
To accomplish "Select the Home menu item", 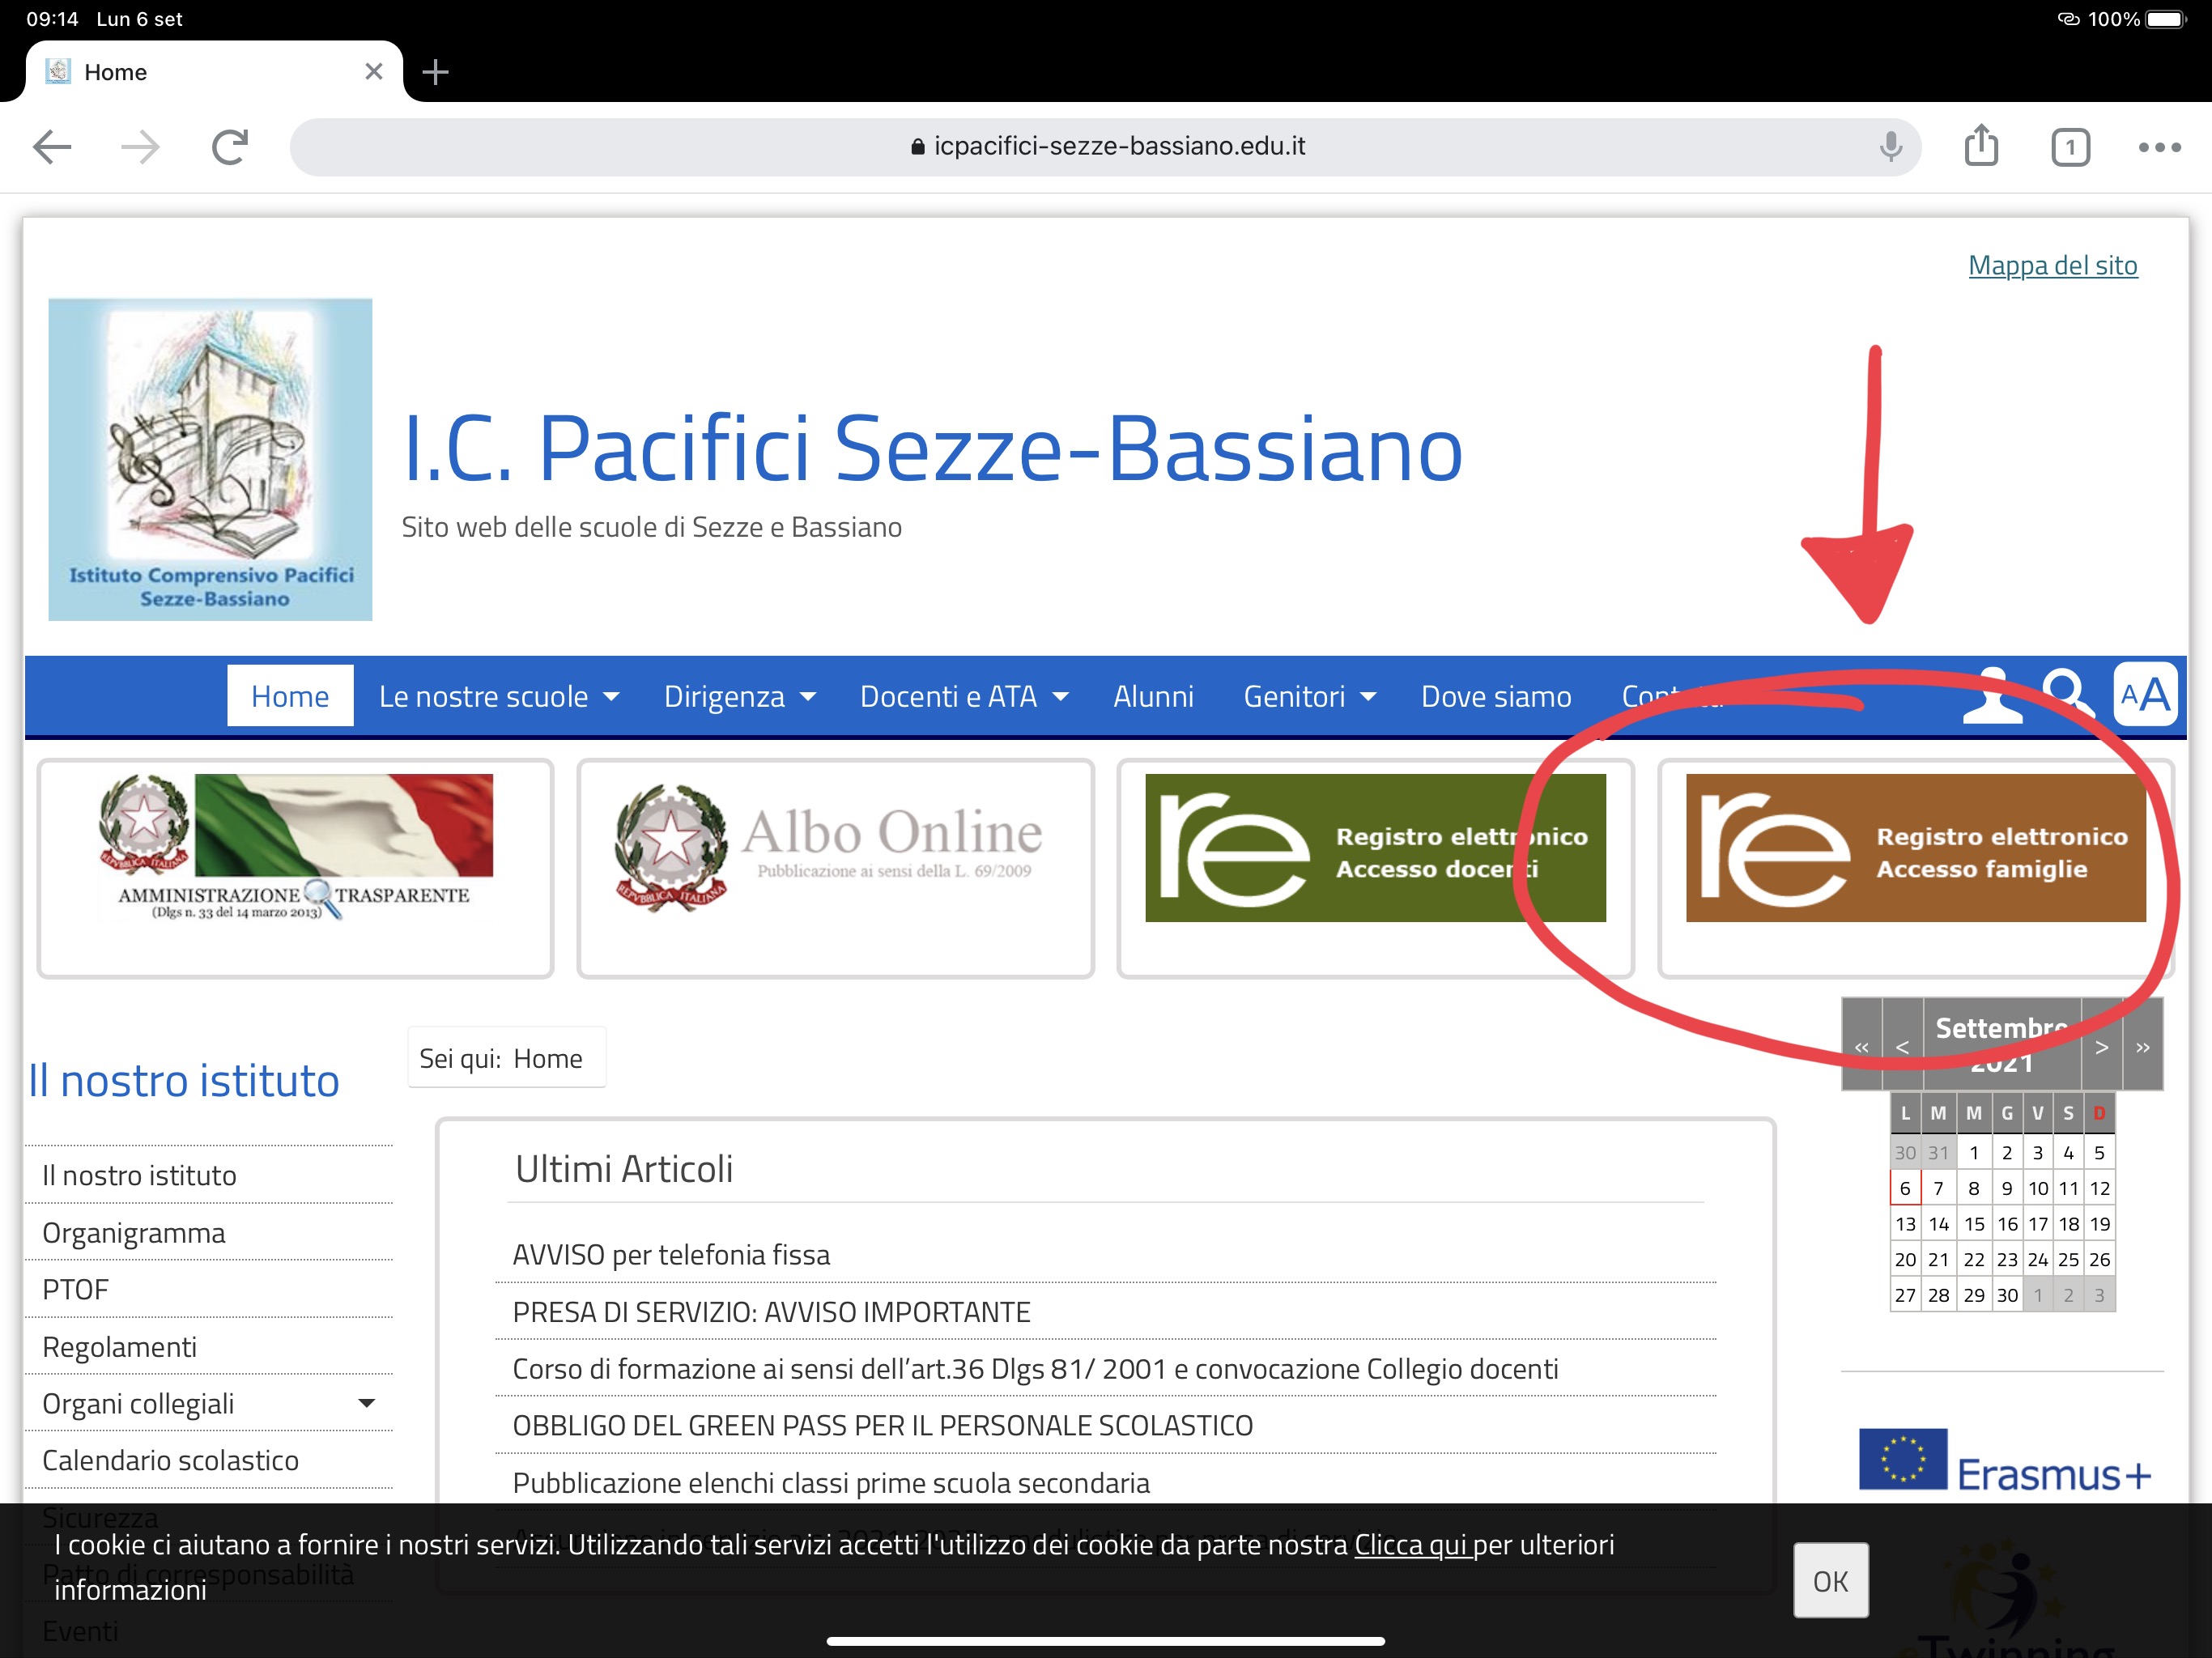I will 290,696.
